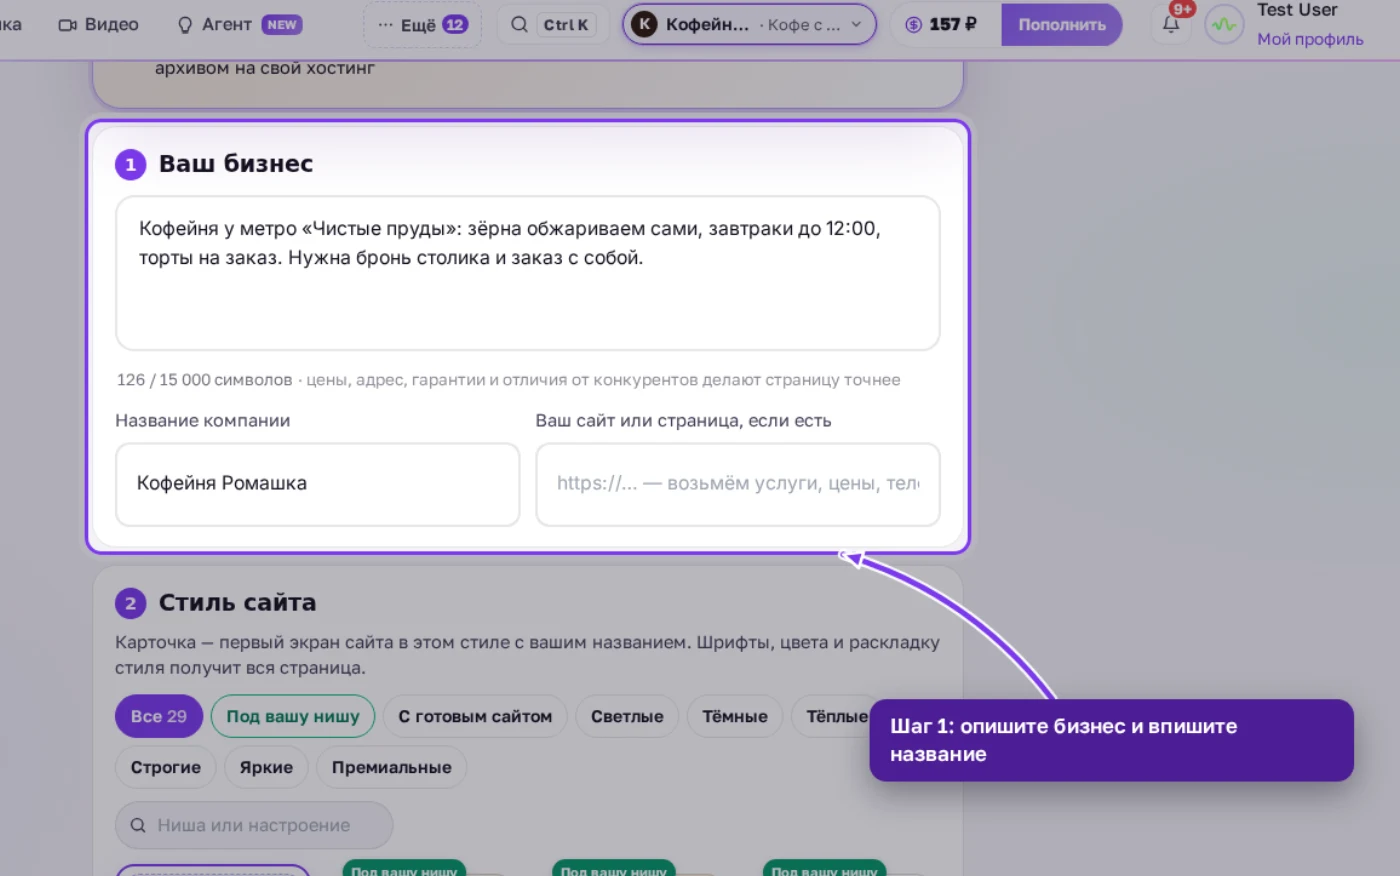The height and width of the screenshot is (876, 1400).
Task: Click the website URL input field
Action: [x=738, y=484]
